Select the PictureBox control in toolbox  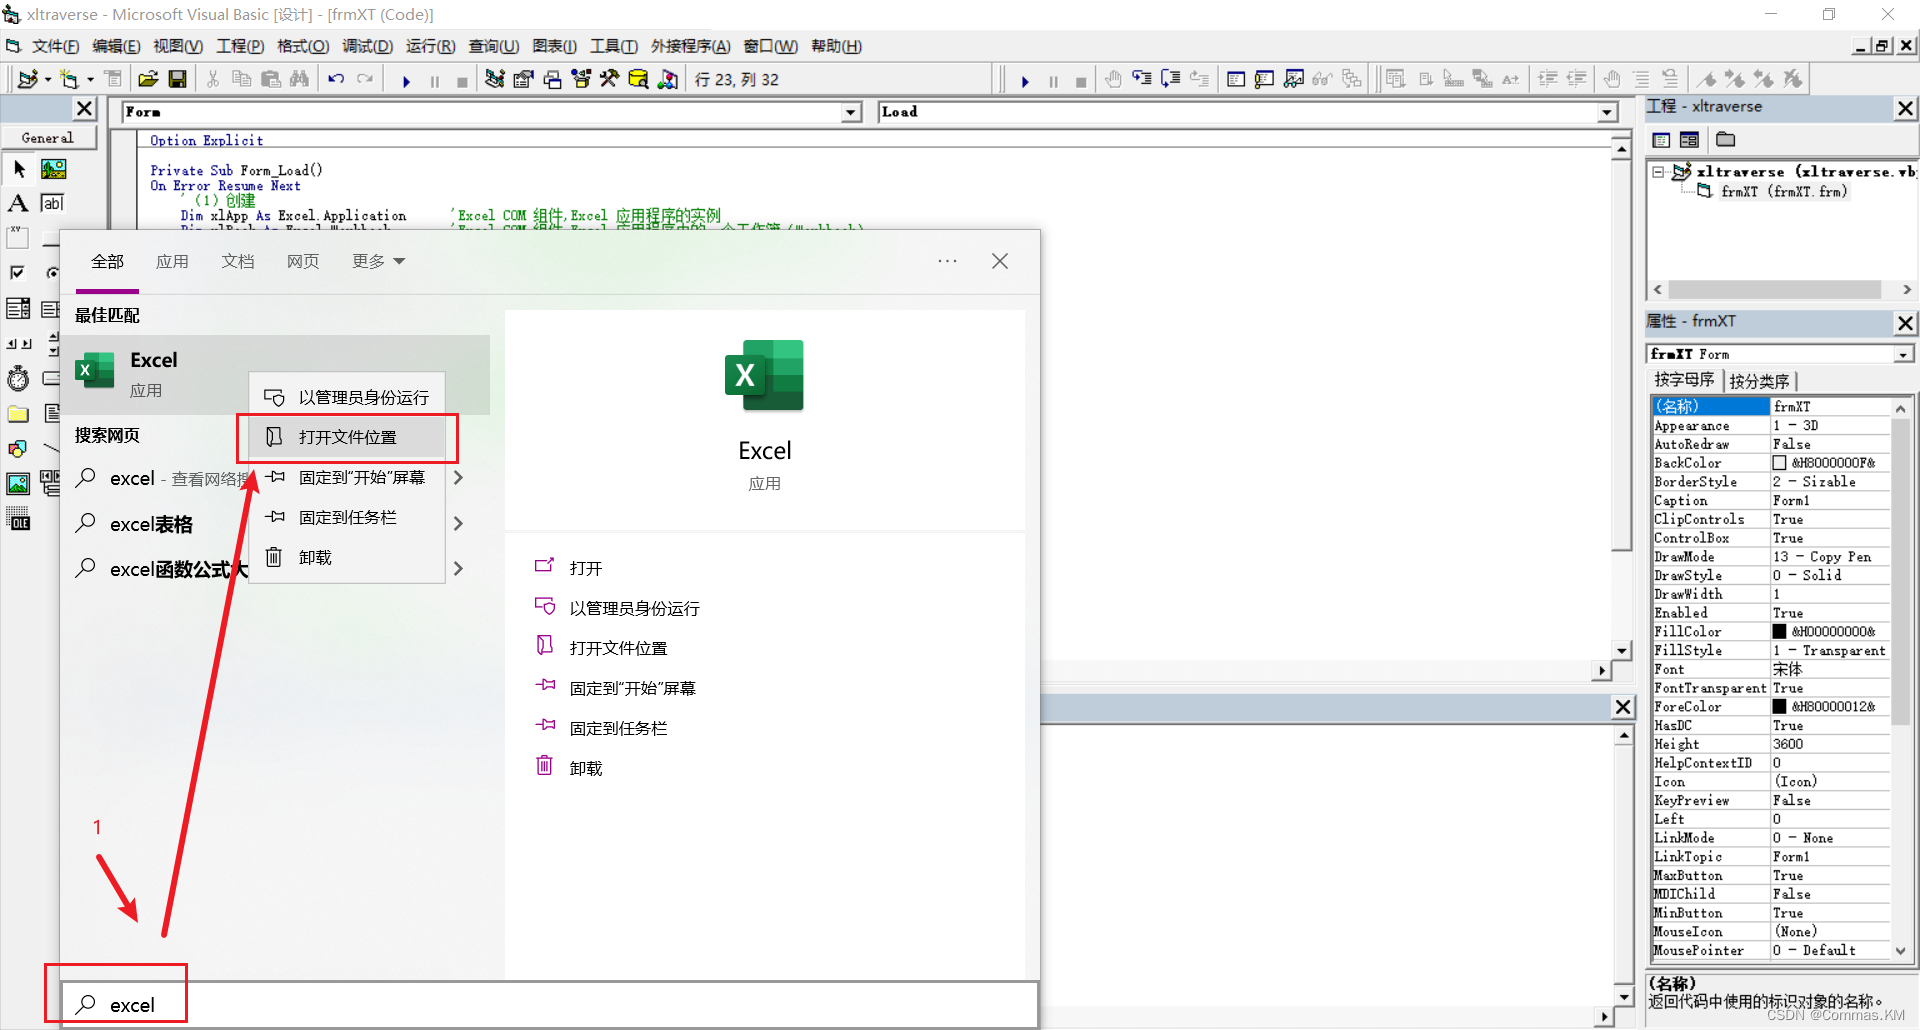53,169
